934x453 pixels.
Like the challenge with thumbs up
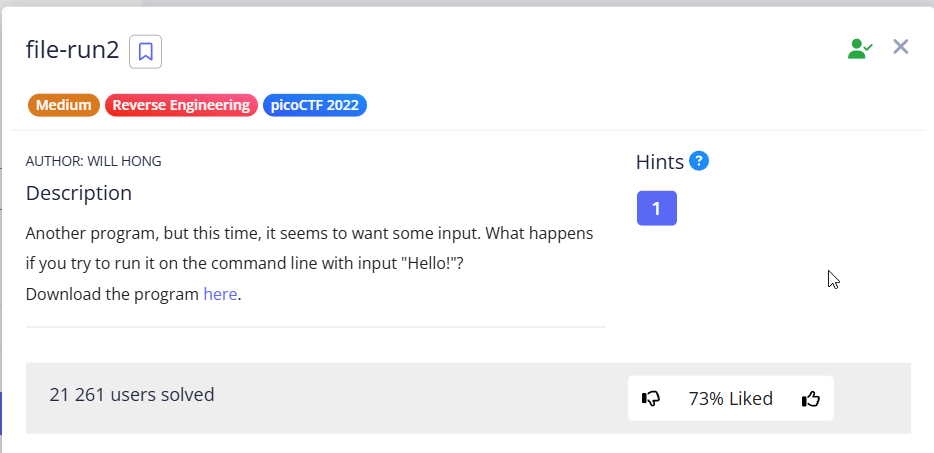click(x=811, y=399)
